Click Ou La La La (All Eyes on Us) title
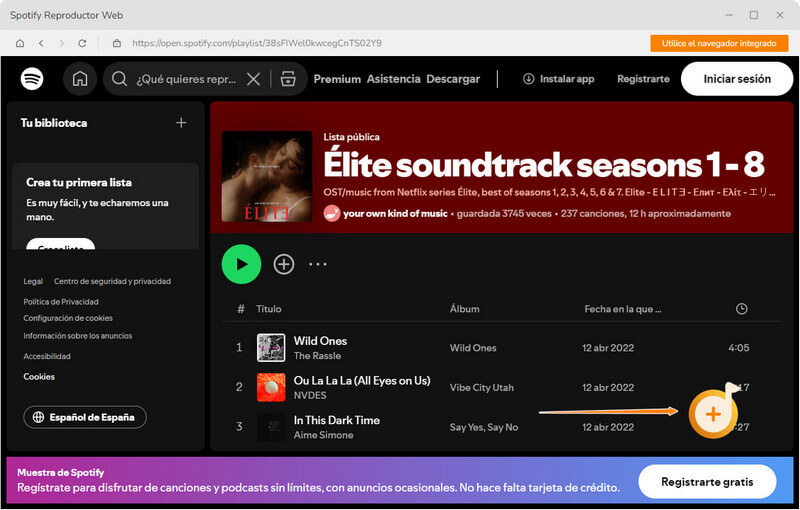The width and height of the screenshot is (800, 510). point(362,380)
